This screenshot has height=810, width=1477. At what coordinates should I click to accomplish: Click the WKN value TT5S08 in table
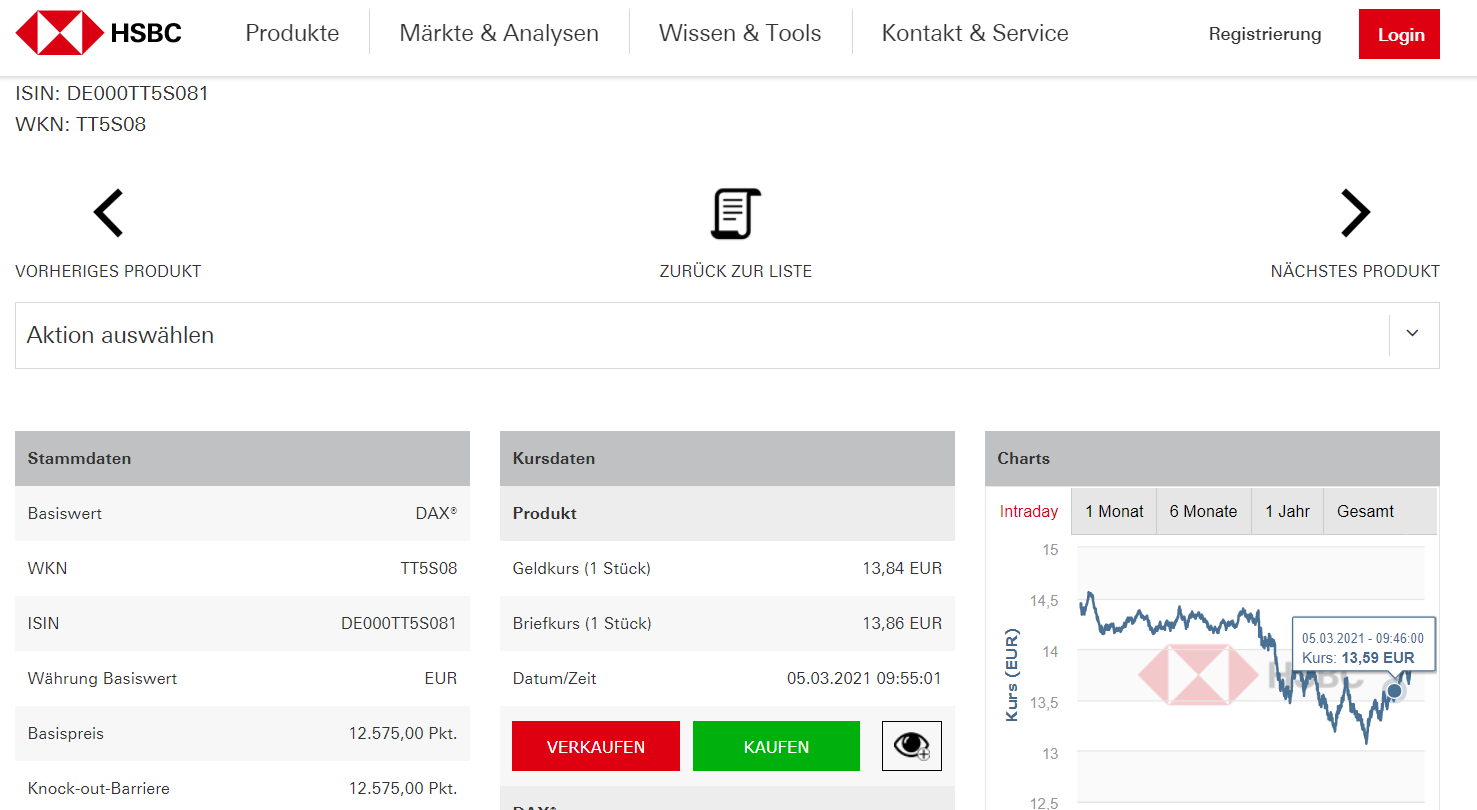tap(428, 568)
